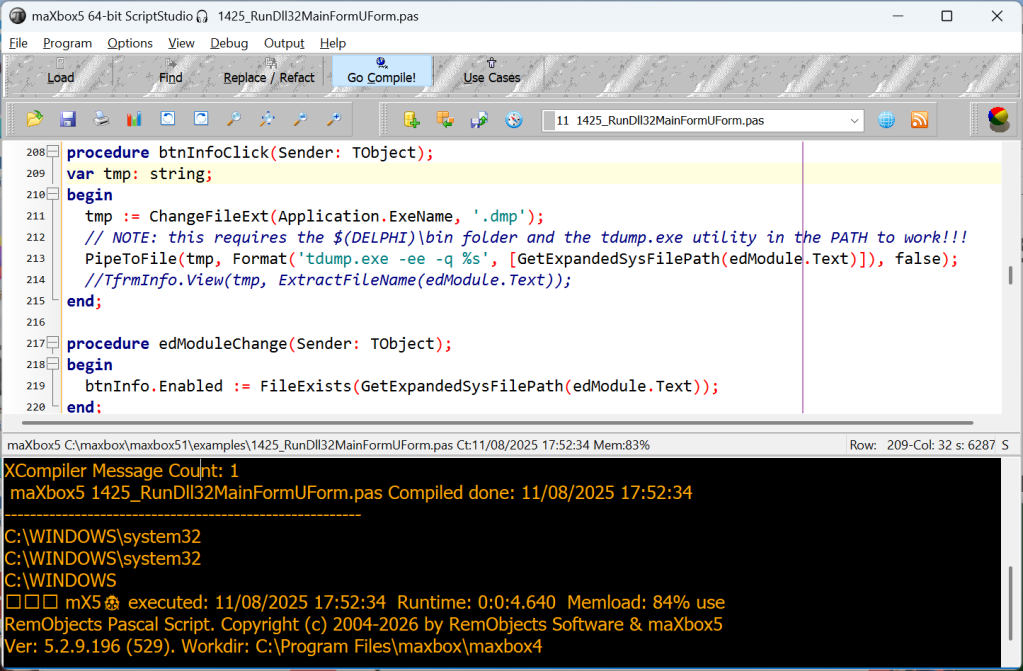
Task: Click the compass icon in toolbar
Action: pyautogui.click(x=514, y=120)
